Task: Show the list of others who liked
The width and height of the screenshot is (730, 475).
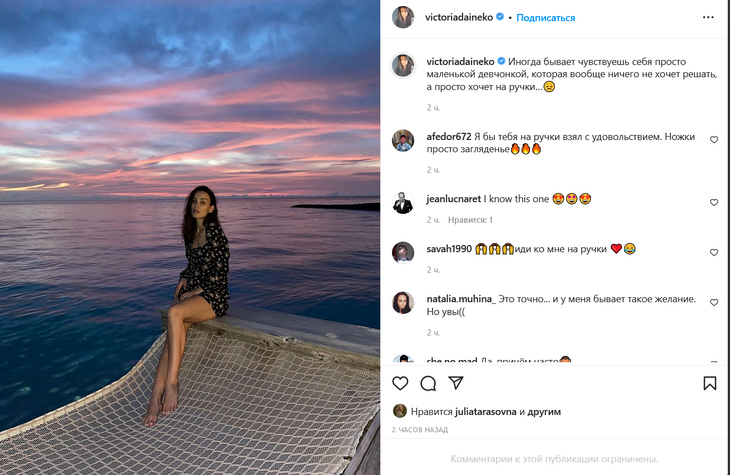Action: pos(544,411)
